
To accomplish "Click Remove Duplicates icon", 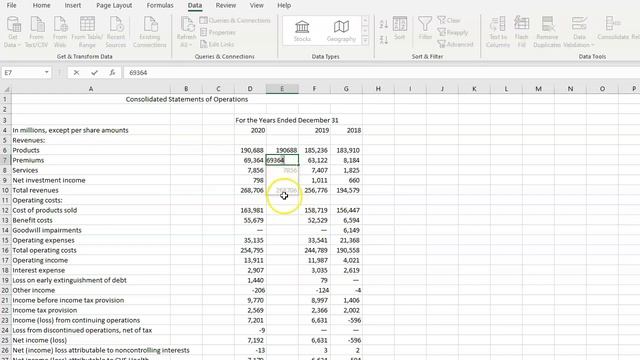I will click(x=547, y=32).
